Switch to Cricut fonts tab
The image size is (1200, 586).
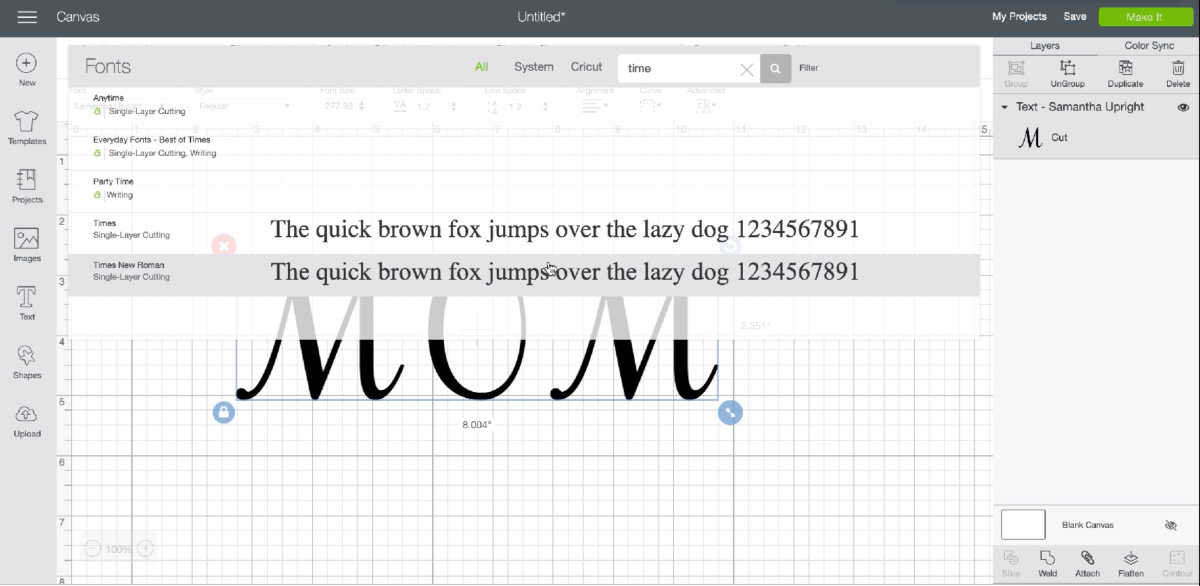tap(587, 67)
